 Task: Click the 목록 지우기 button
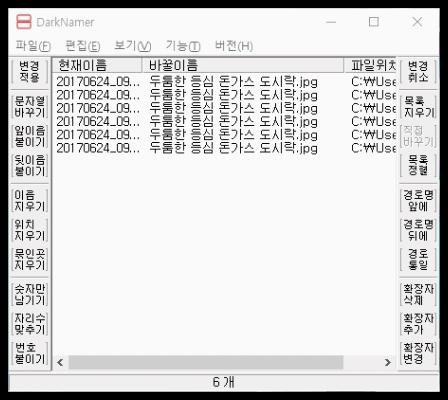418,107
